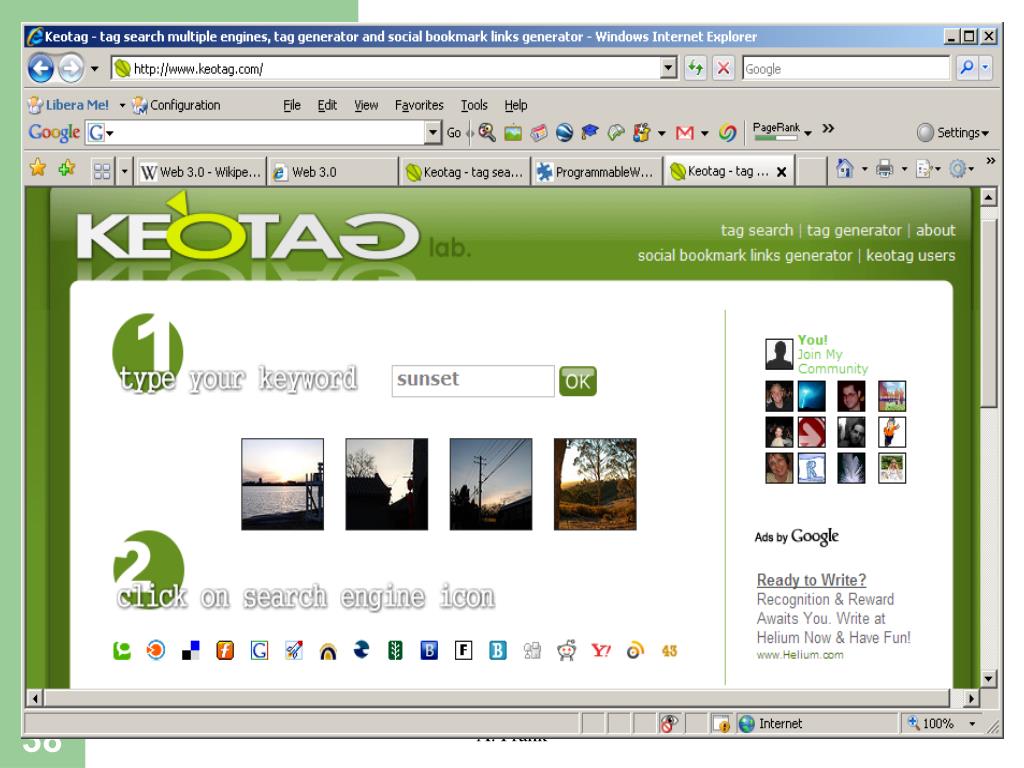
Task: Click the keyword input field containing sunset
Action: point(473,380)
